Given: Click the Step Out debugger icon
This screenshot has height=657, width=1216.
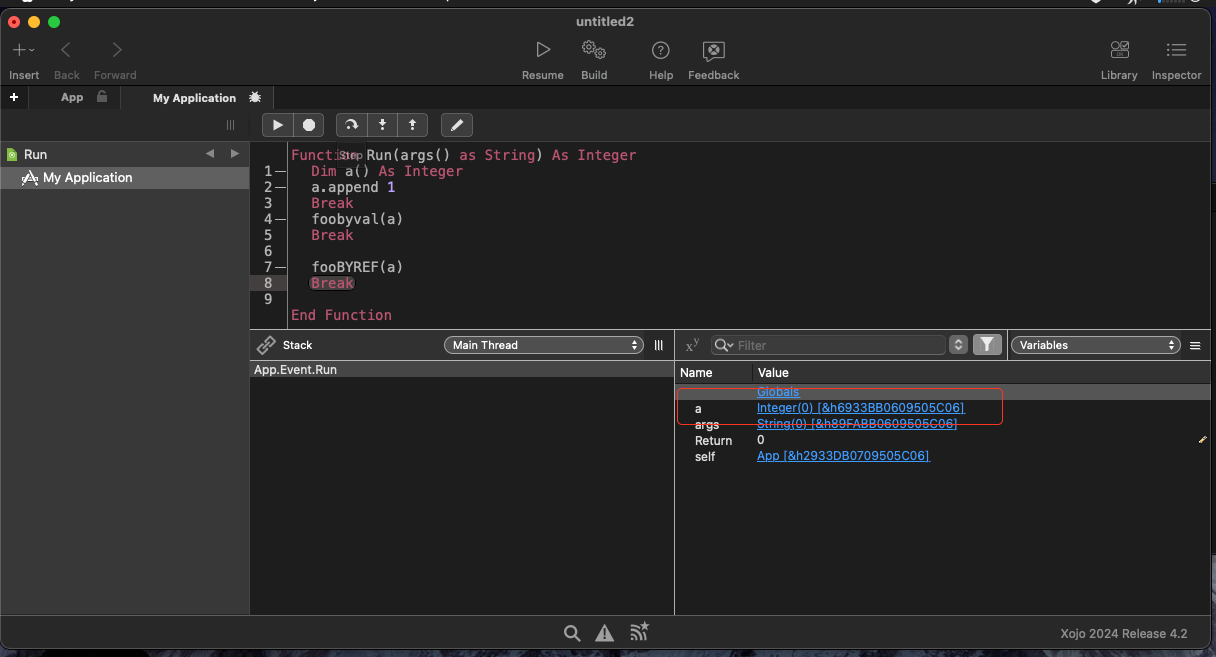Looking at the screenshot, I should click(412, 125).
